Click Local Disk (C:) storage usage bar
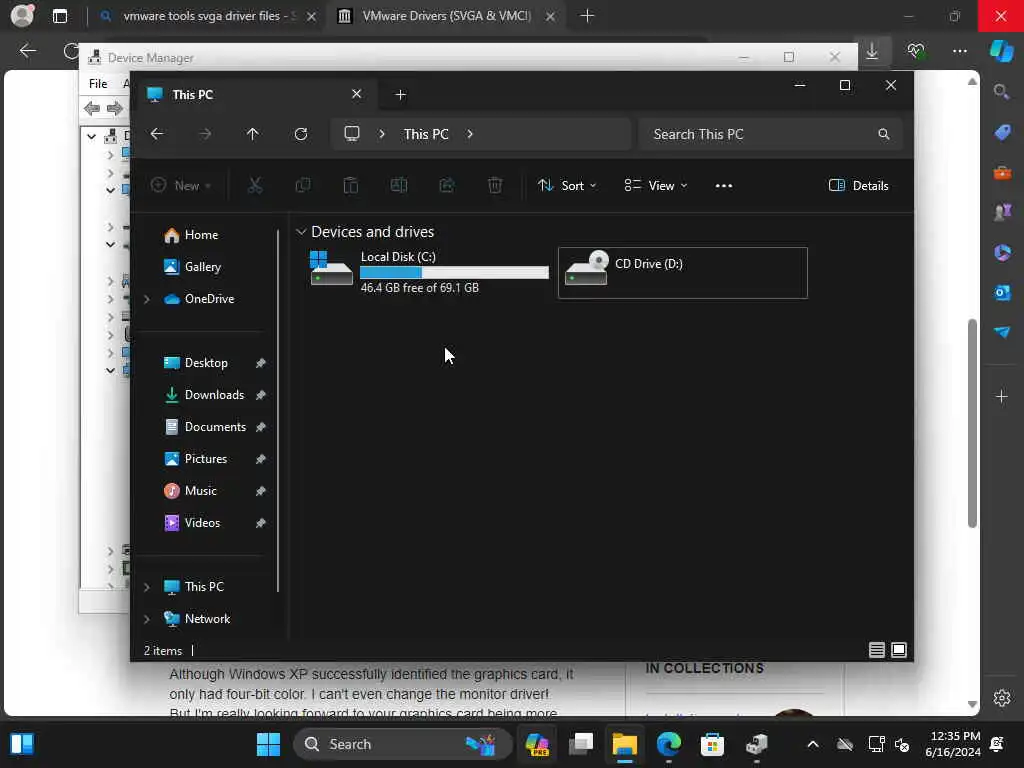This screenshot has width=1024, height=768. (454, 273)
